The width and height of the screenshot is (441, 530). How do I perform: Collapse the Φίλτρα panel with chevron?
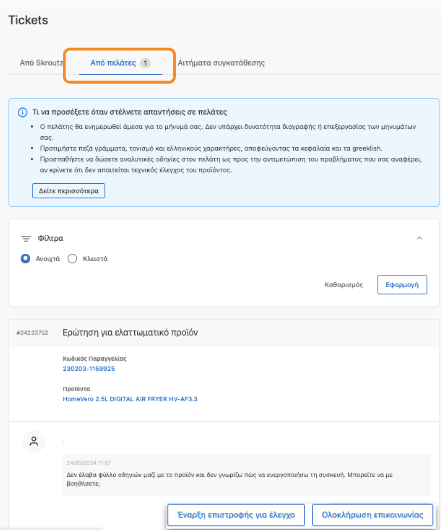click(x=419, y=238)
